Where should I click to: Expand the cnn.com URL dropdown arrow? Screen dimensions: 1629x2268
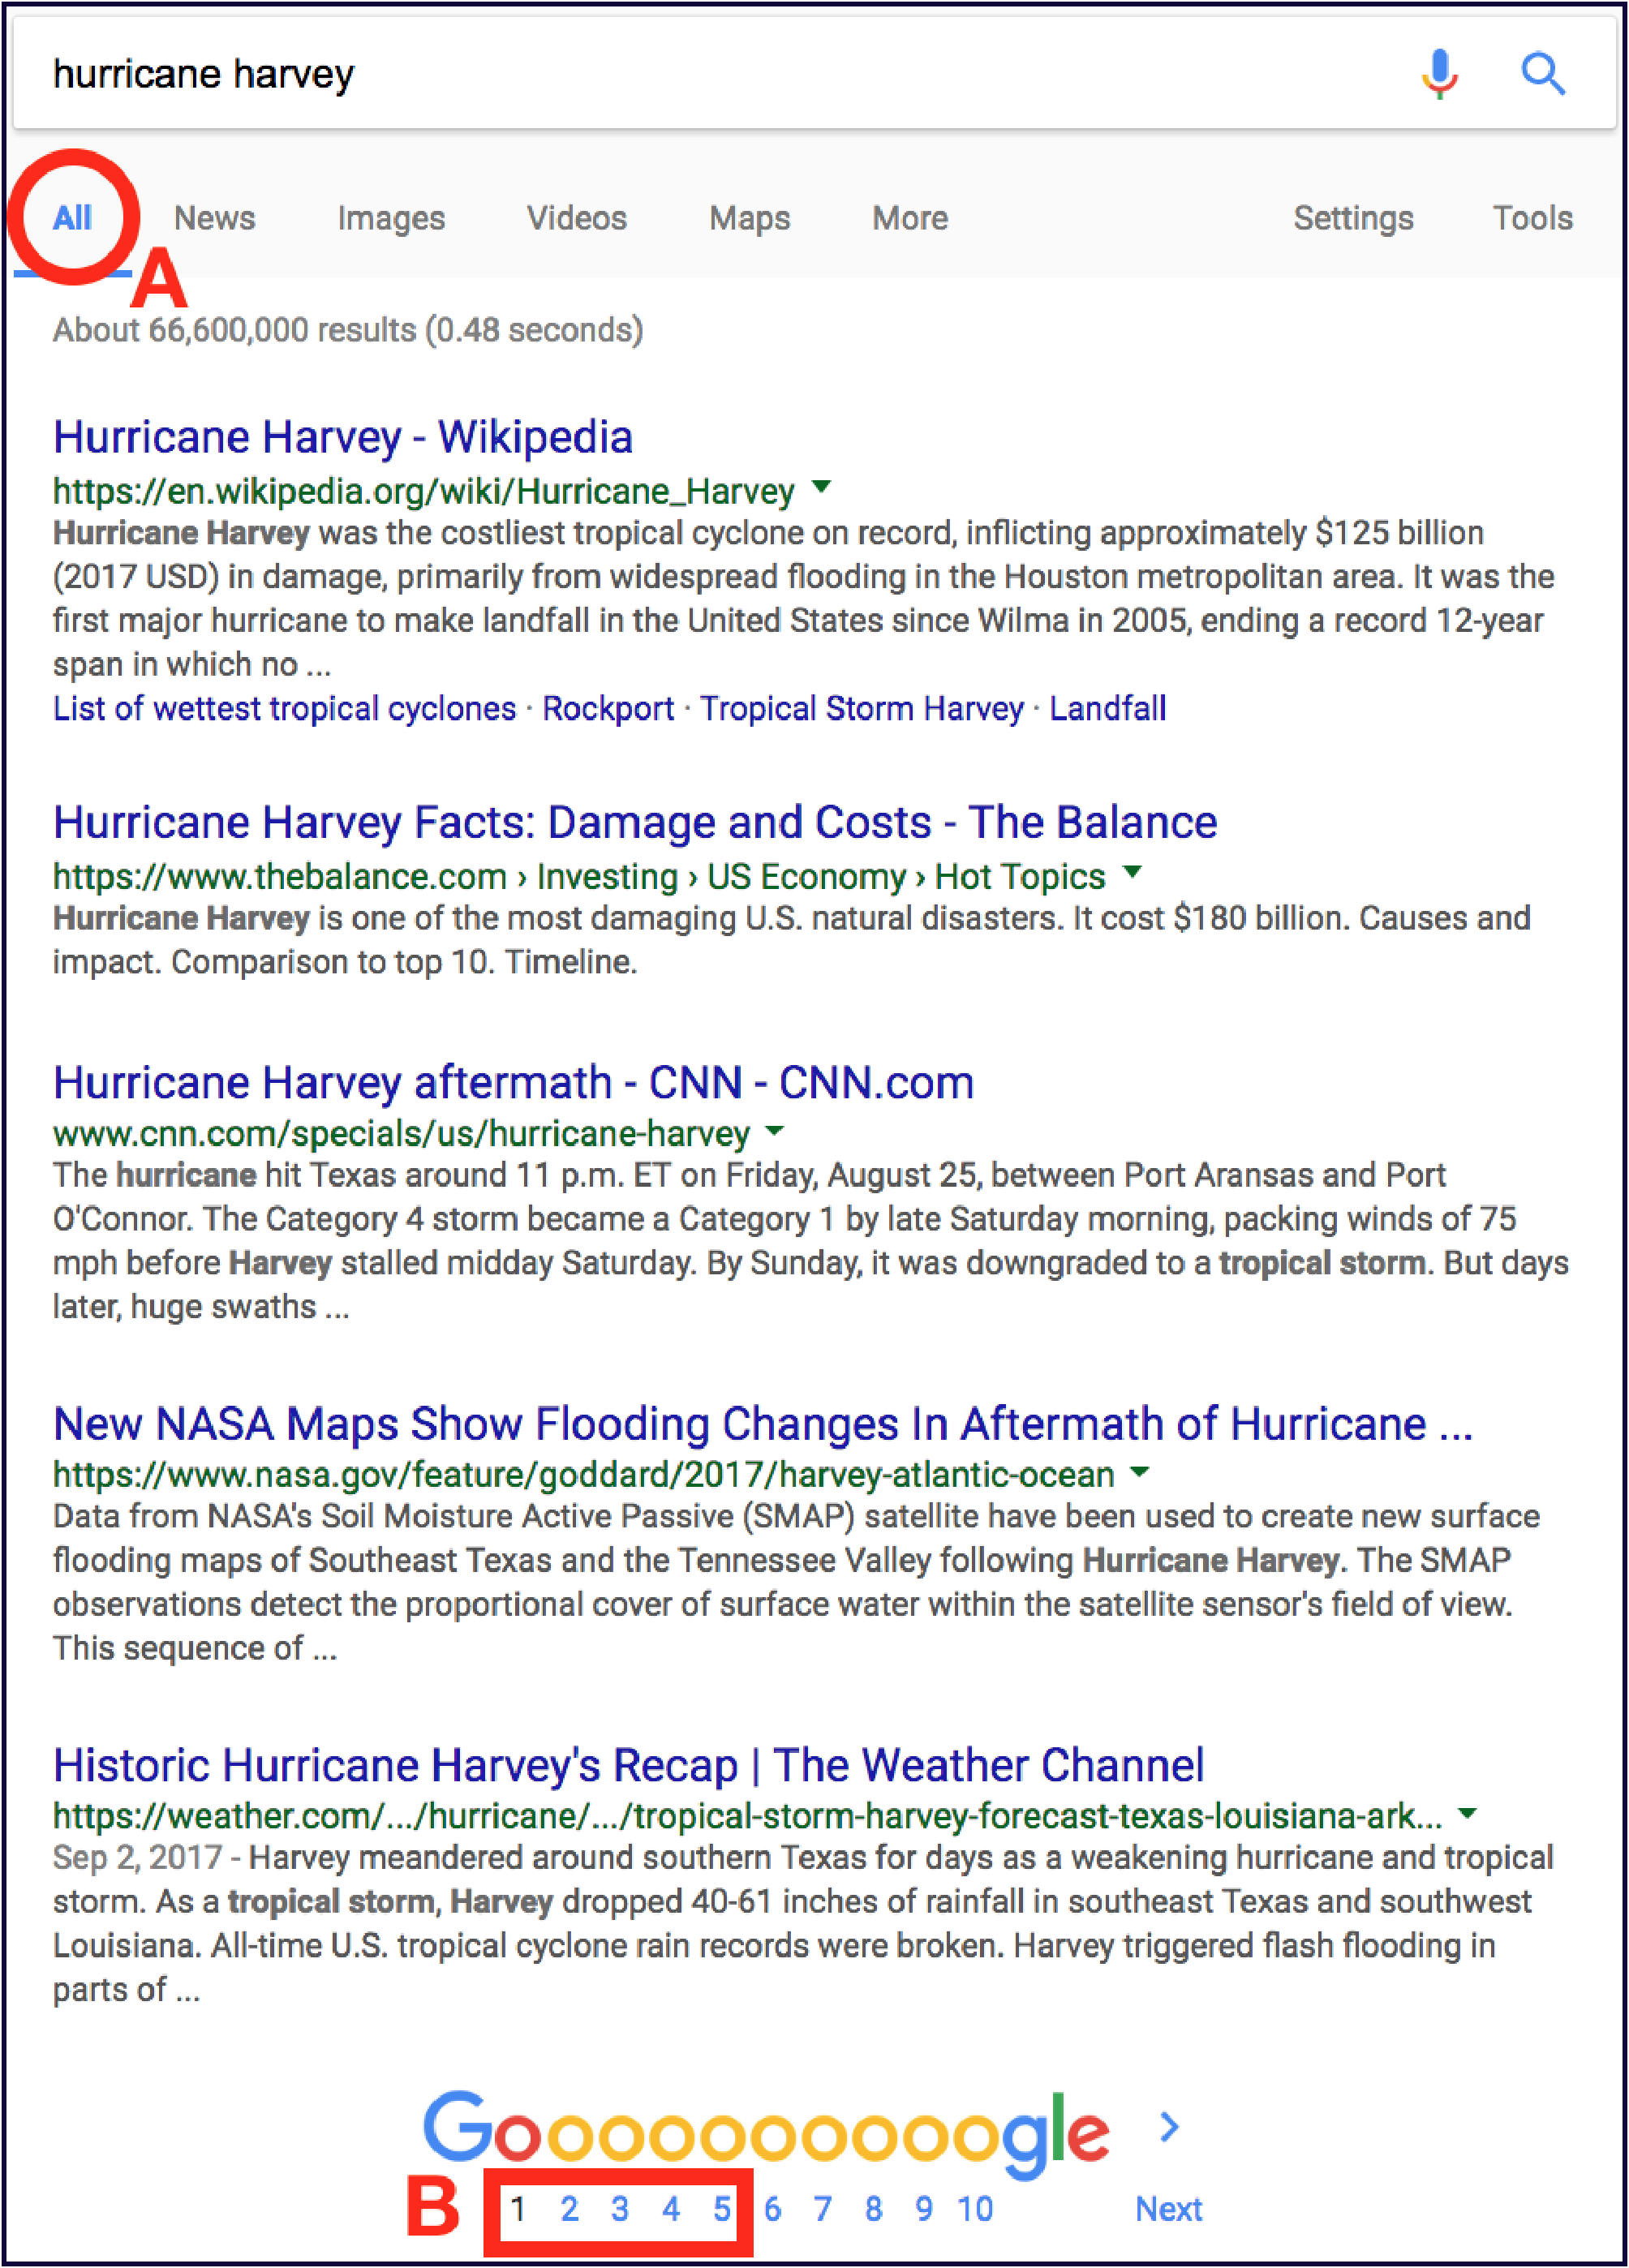(775, 1131)
